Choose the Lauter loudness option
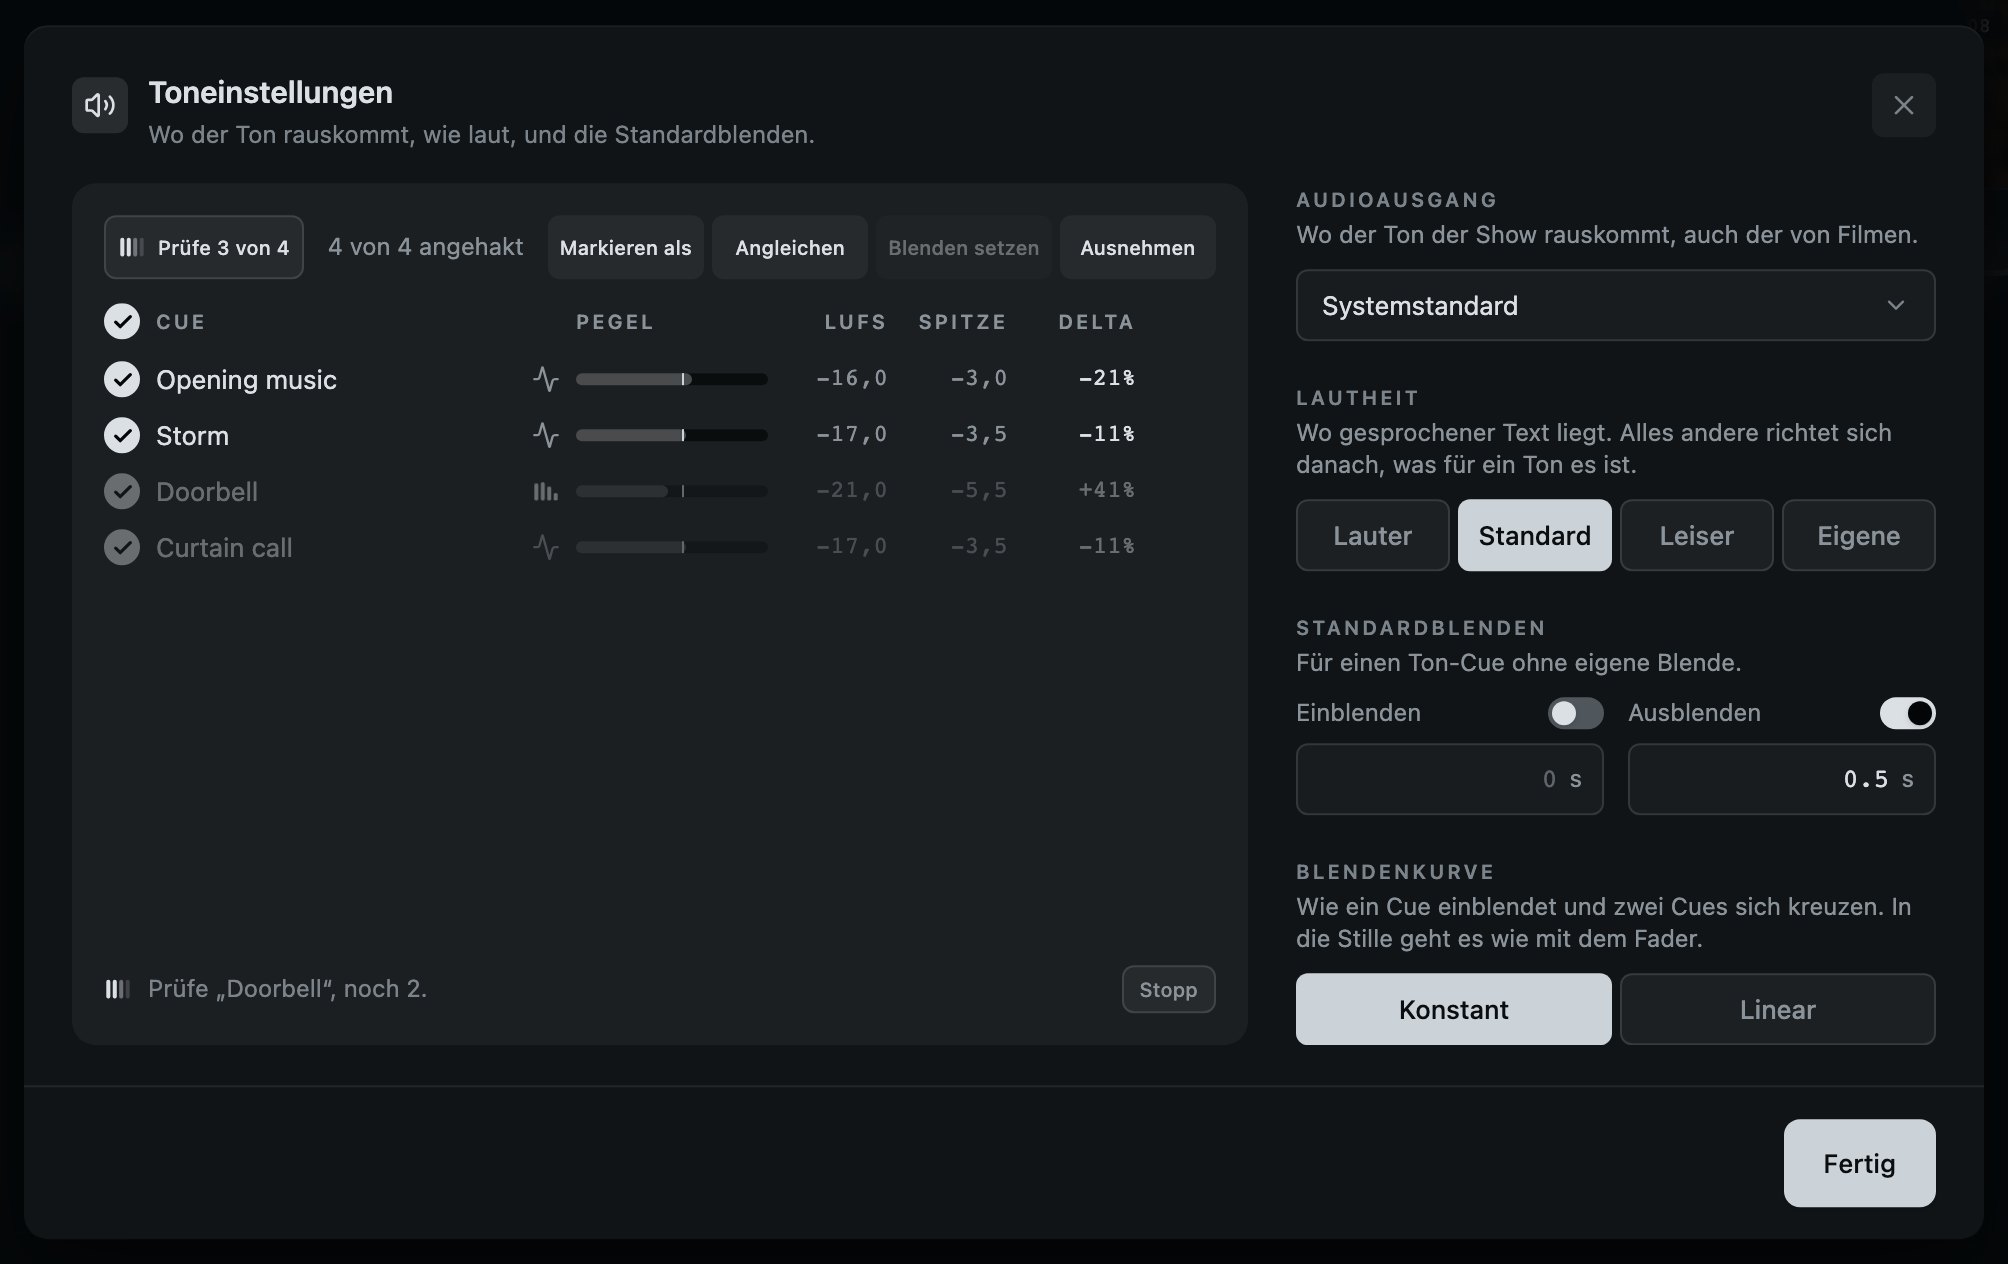Viewport: 2008px width, 1264px height. point(1372,535)
